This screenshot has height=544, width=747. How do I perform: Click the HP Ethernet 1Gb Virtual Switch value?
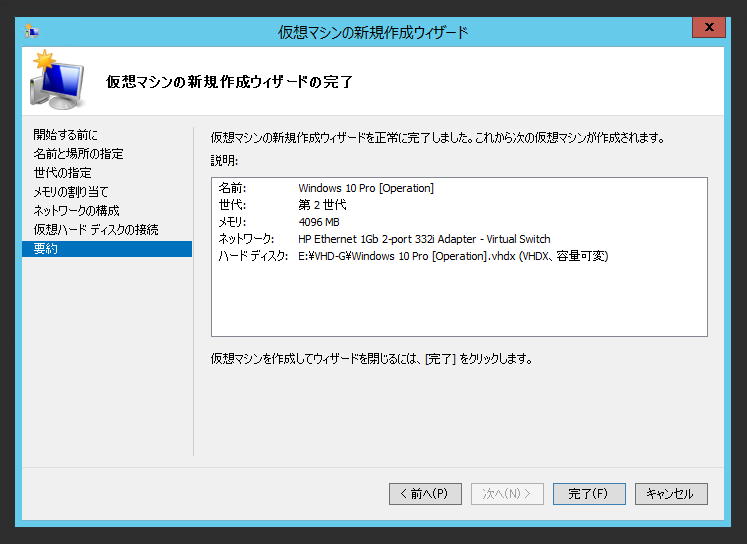424,239
